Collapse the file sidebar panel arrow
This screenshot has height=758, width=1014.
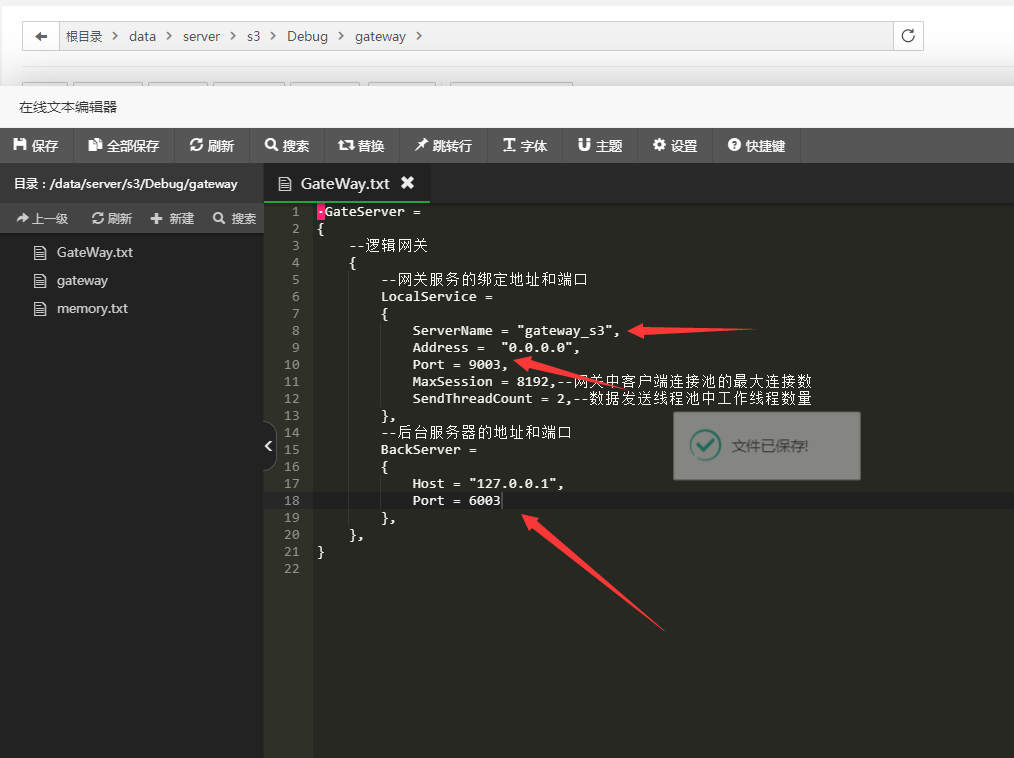(x=268, y=446)
